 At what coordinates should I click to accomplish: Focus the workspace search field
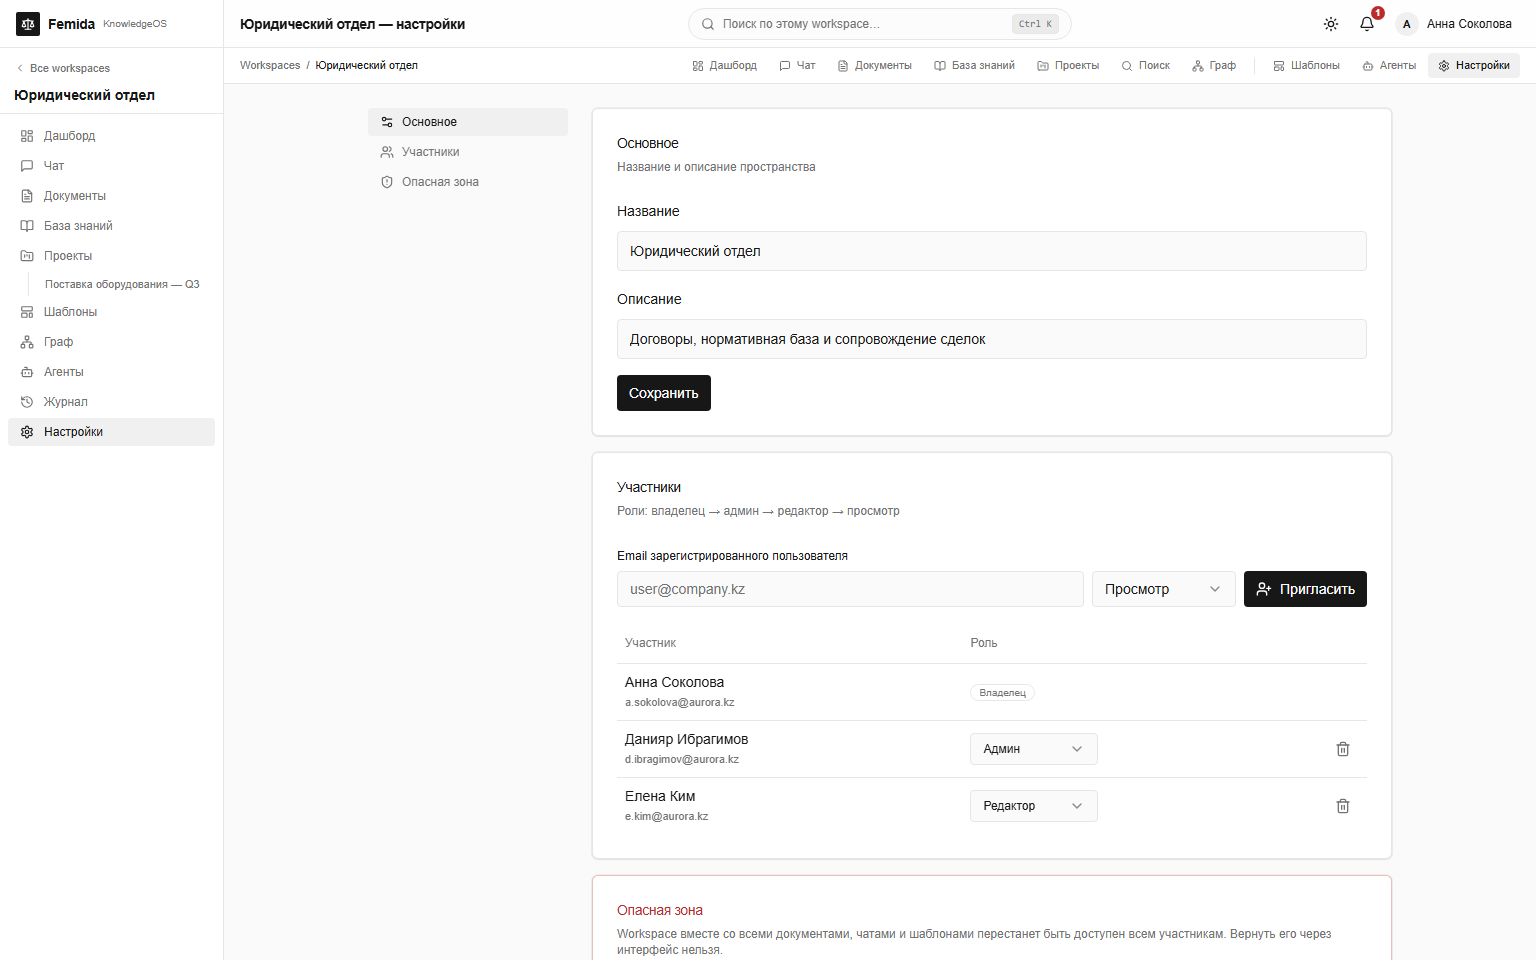880,24
